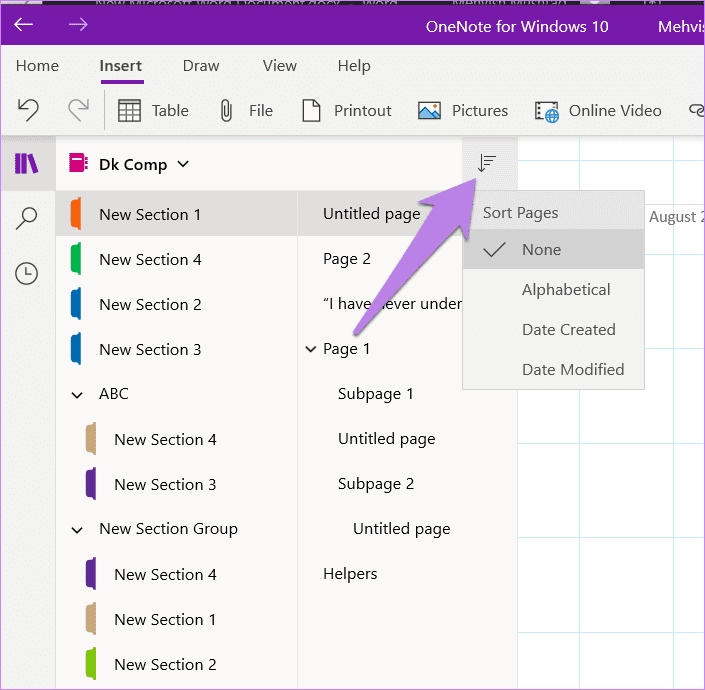Open the Search magnifier in sidebar

pos(27,218)
